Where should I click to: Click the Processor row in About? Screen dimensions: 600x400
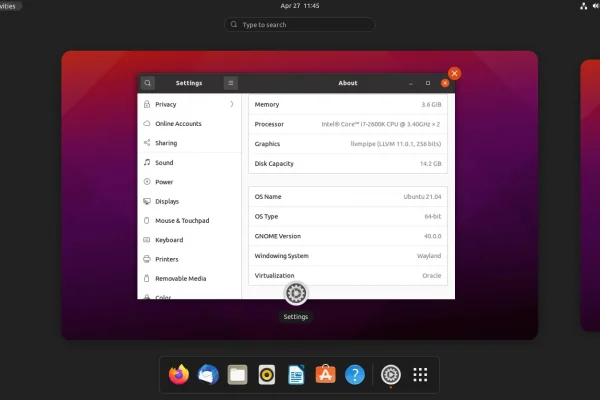click(x=348, y=124)
